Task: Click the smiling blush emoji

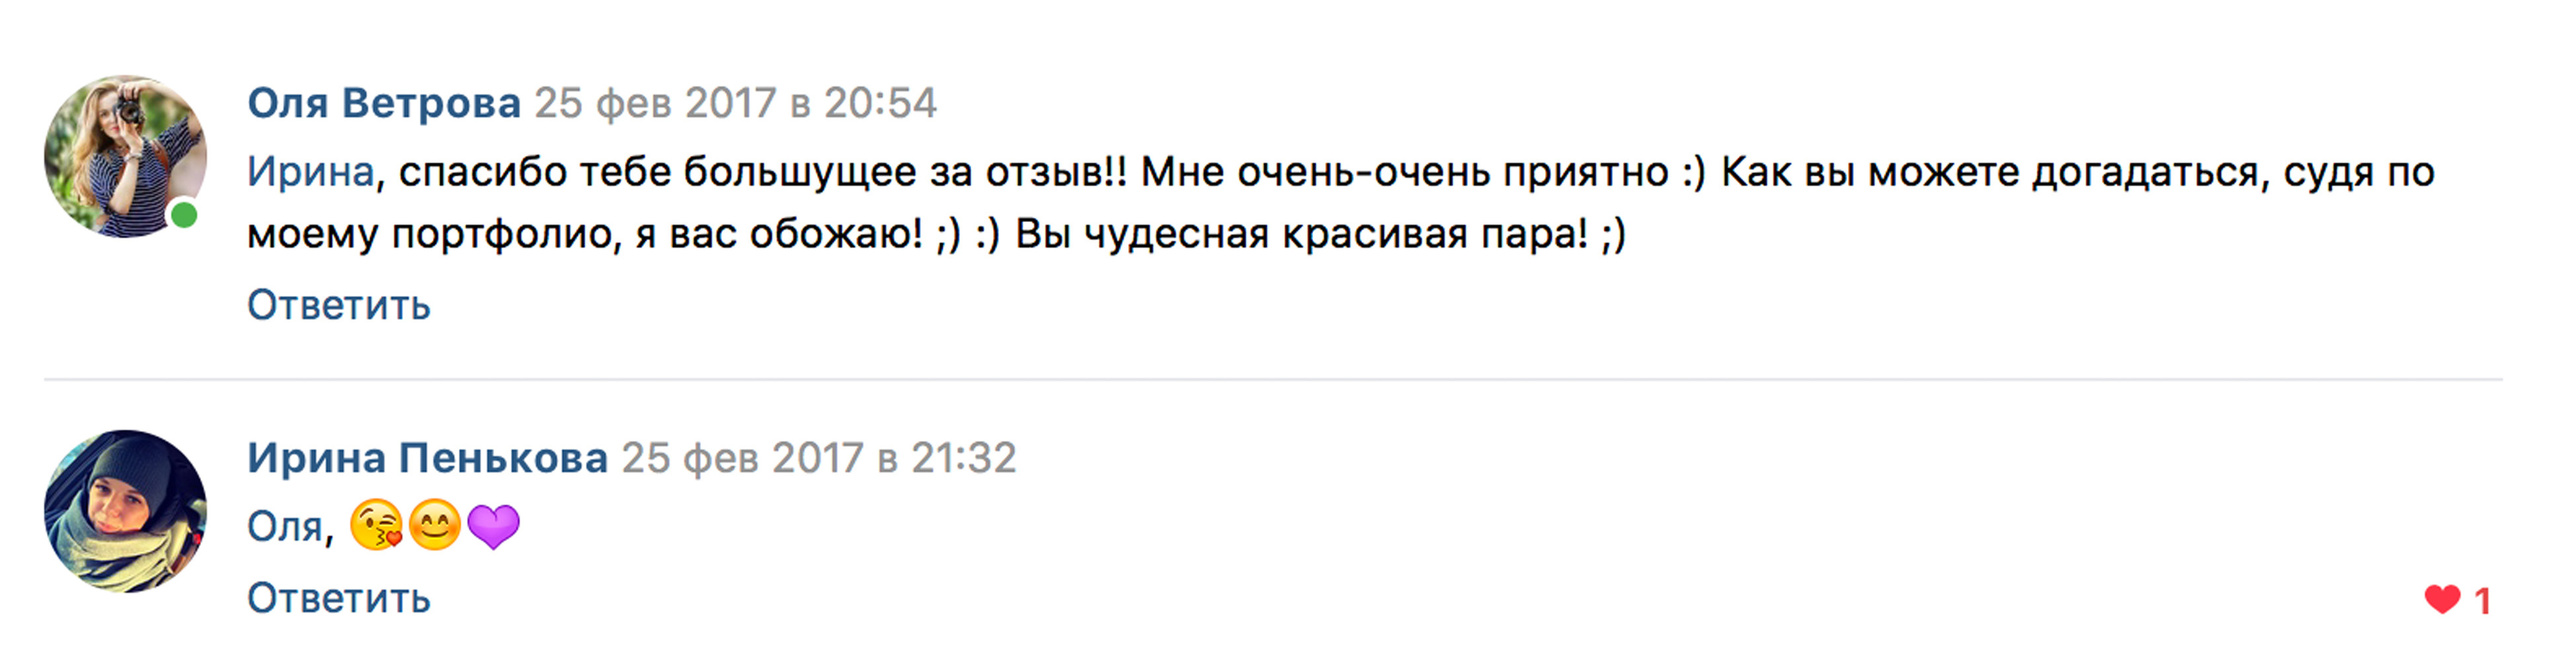Action: [x=435, y=526]
